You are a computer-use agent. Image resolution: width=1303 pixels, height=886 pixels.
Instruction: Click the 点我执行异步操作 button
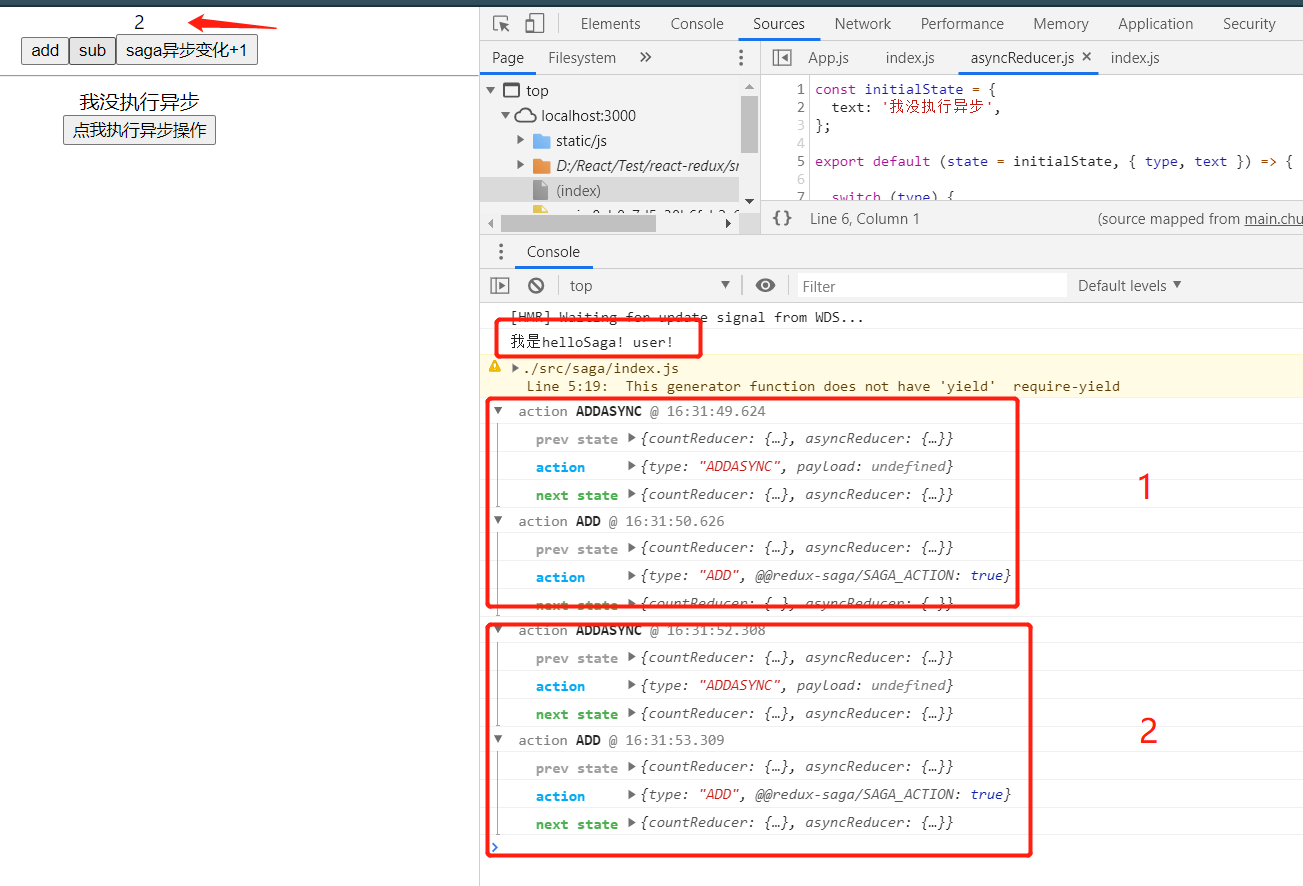[140, 130]
